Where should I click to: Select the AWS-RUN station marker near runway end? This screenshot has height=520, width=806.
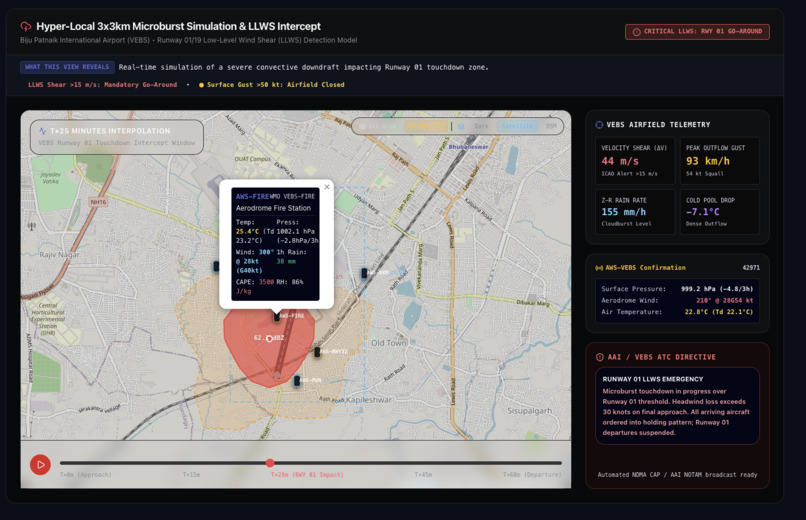(x=297, y=381)
